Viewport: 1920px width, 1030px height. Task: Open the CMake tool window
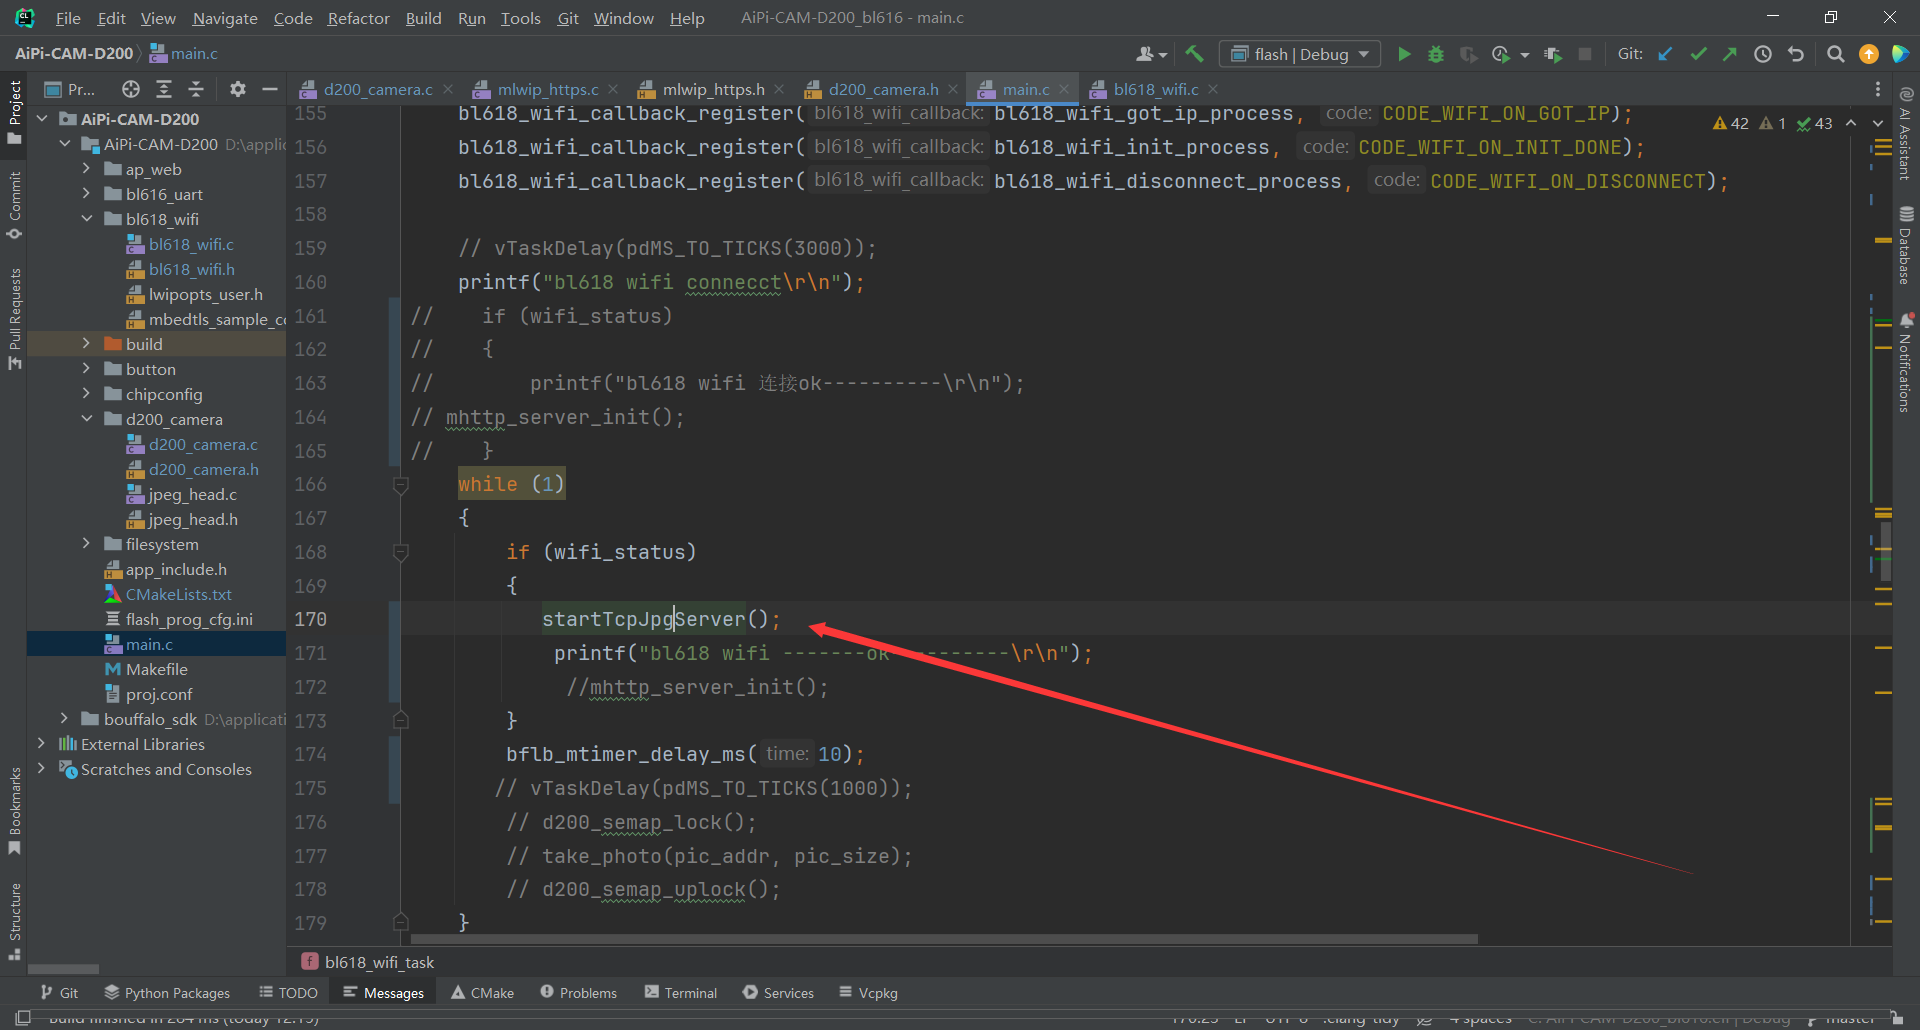click(482, 993)
